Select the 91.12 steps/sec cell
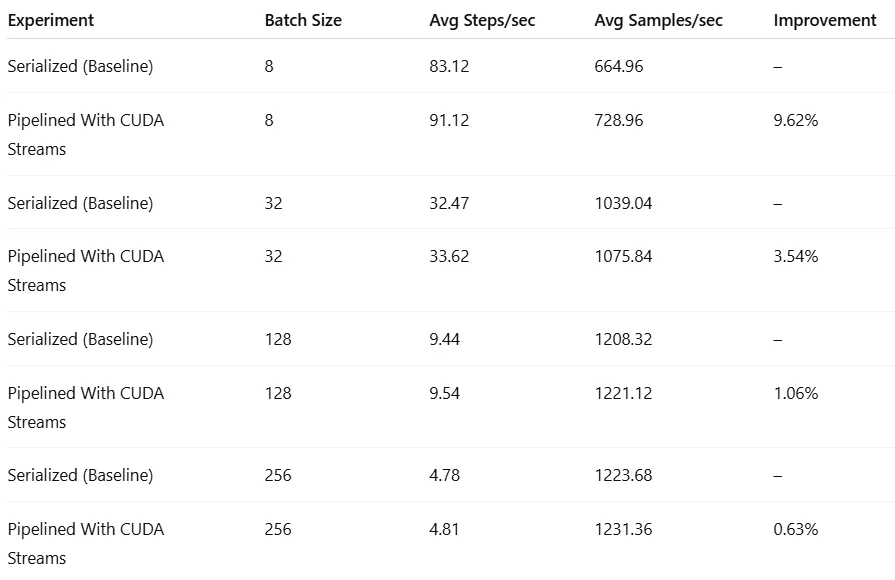Viewport: 895px width, 580px height. [449, 120]
